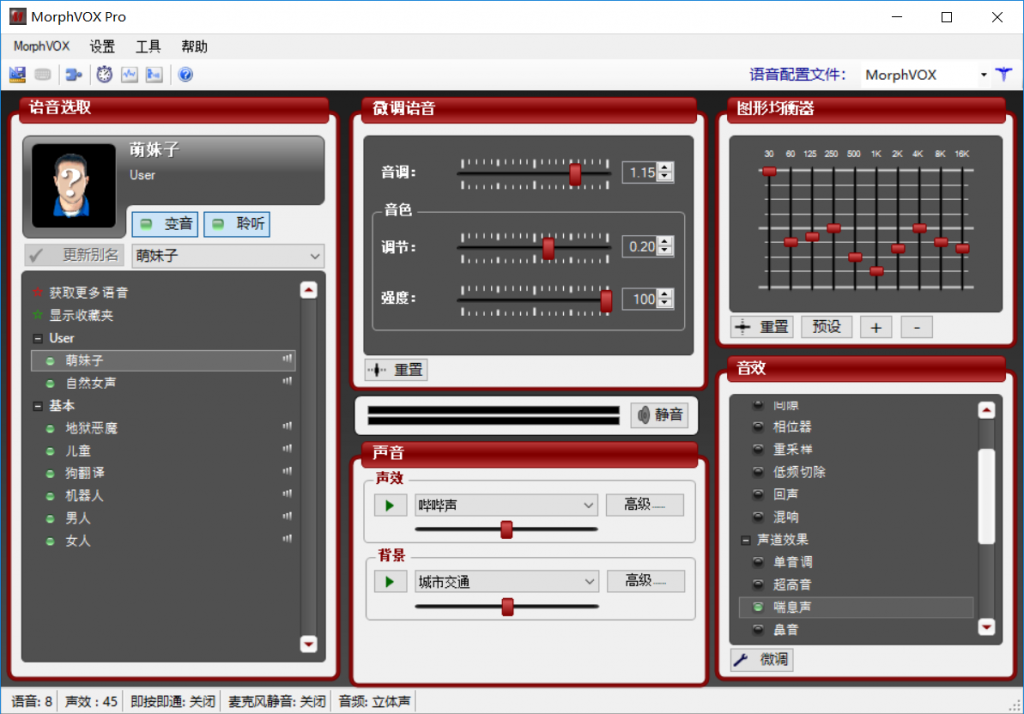Click the sound effect volume slider handle
The height and width of the screenshot is (714, 1024).
pyautogui.click(x=506, y=529)
